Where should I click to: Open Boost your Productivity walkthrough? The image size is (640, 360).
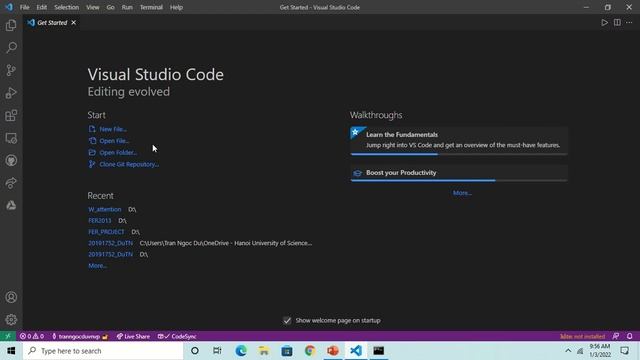(459, 173)
